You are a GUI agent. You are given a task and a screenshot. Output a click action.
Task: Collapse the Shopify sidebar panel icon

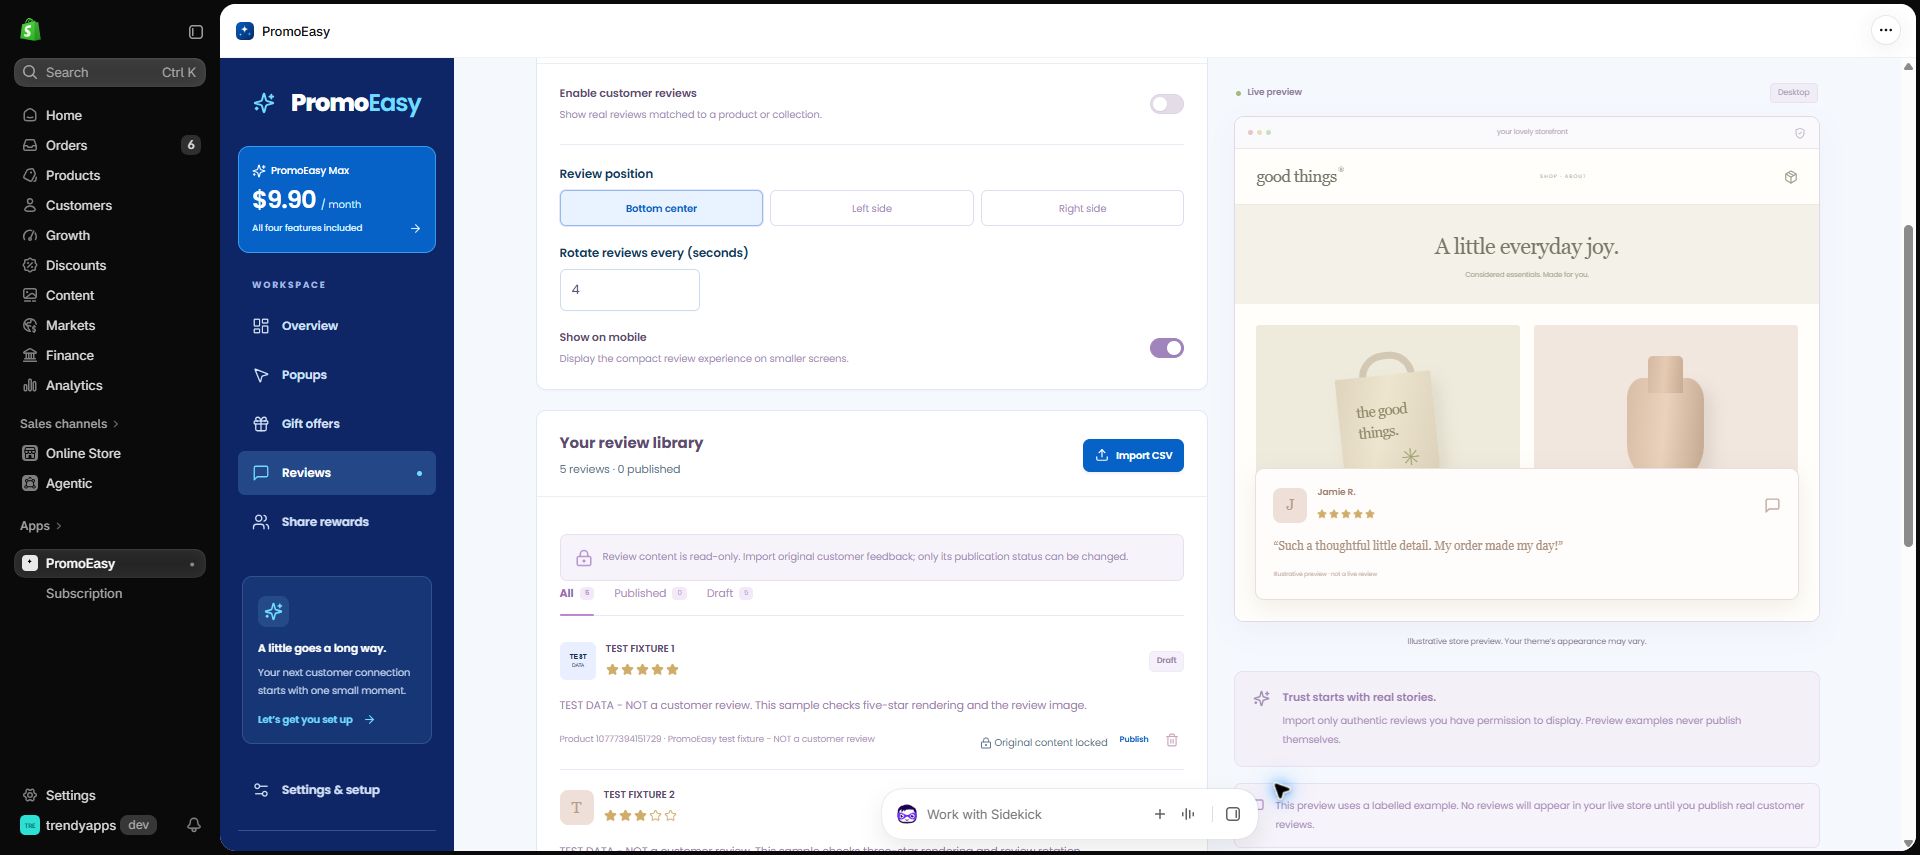tap(196, 32)
